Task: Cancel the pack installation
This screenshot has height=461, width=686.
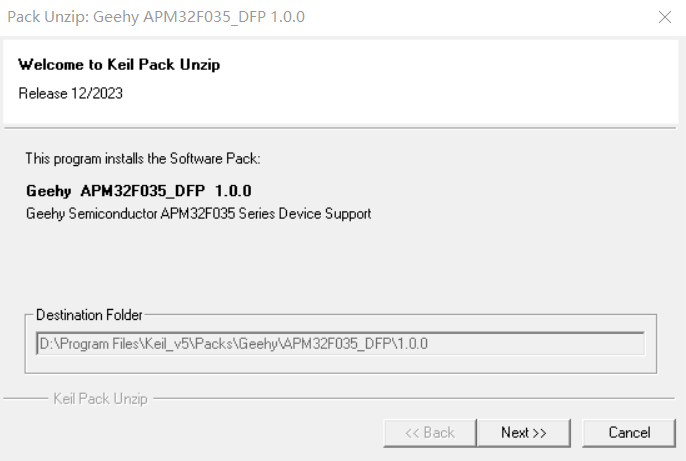Action: [629, 432]
